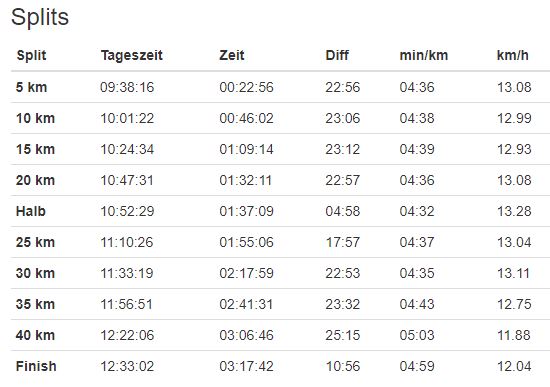This screenshot has height=387, width=550.
Task: Click the Zeit column header
Action: pos(232,55)
